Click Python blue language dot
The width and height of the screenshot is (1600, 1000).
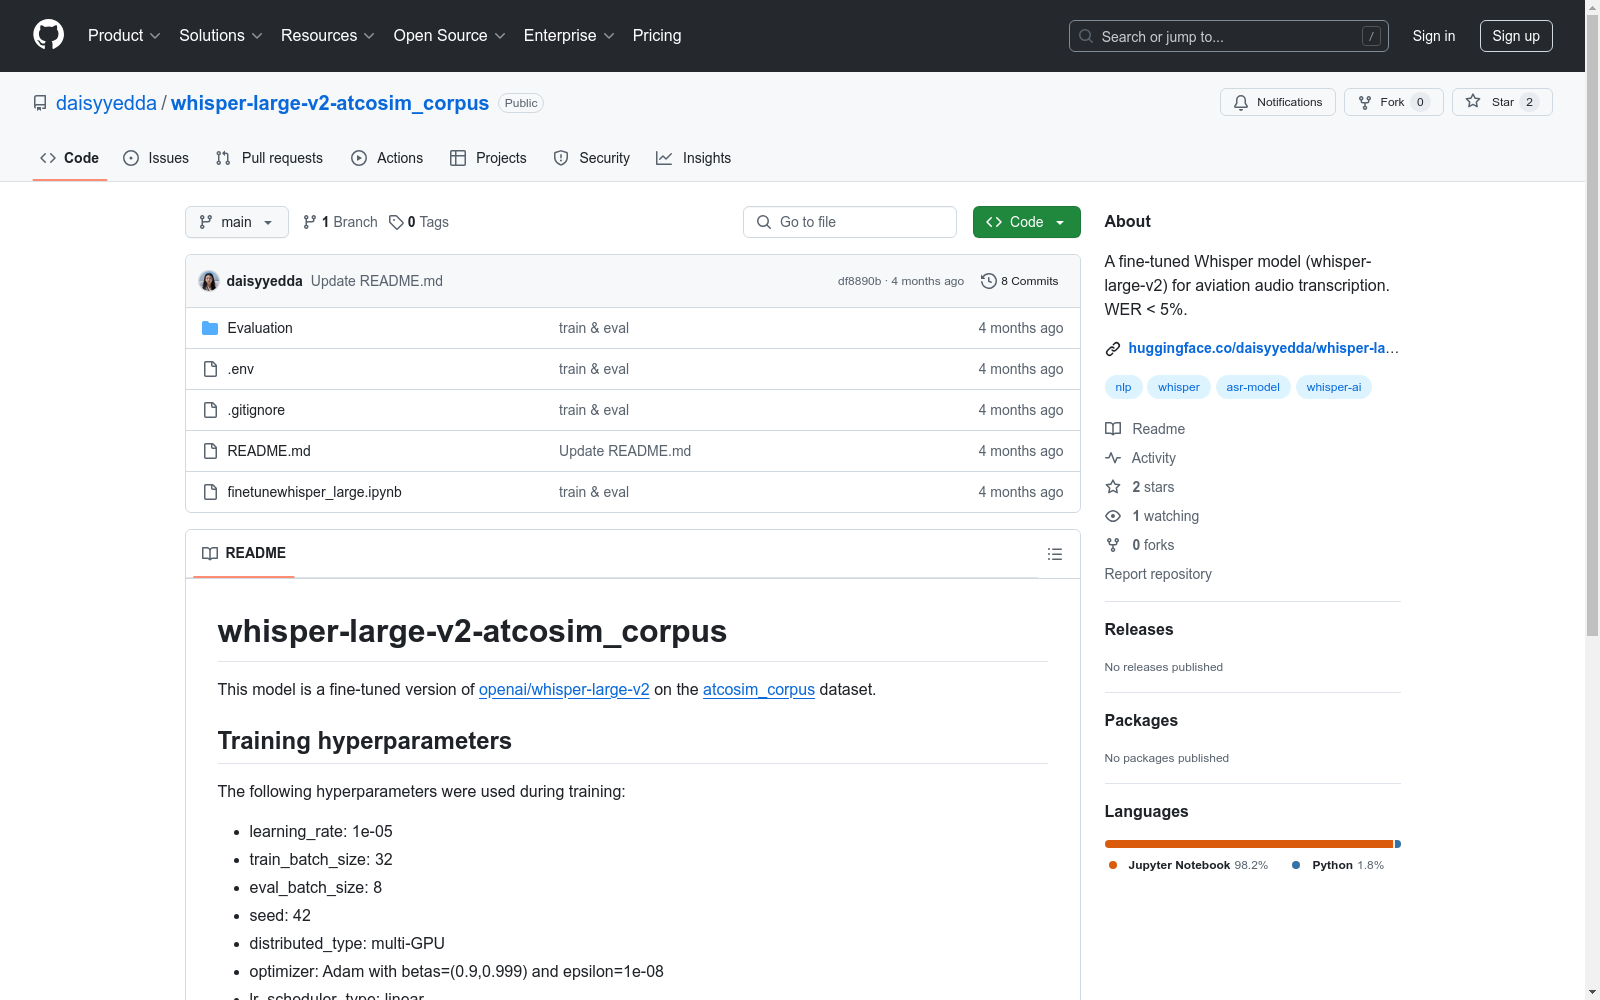click(x=1297, y=865)
